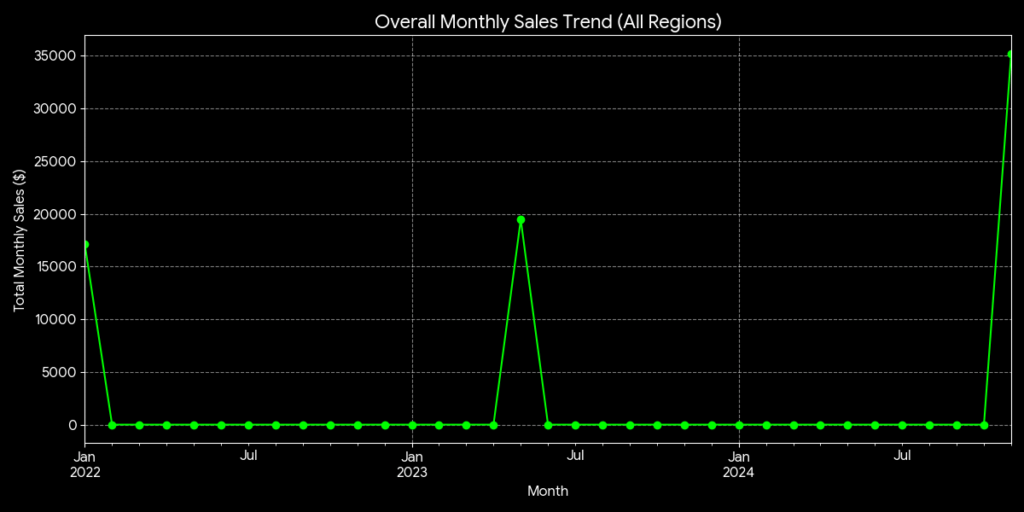Select the 0 y-axis tick label

(x=72, y=425)
